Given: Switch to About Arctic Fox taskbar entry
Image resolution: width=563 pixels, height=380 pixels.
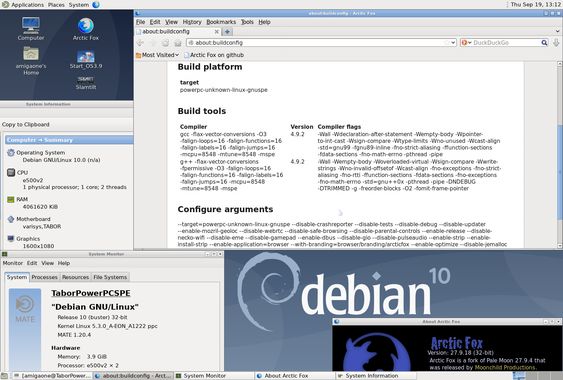Looking at the screenshot, I should point(295,376).
